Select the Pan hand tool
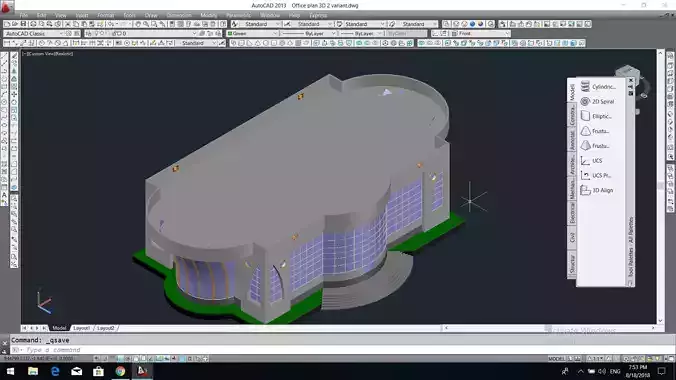676x380 pixels. (138, 24)
